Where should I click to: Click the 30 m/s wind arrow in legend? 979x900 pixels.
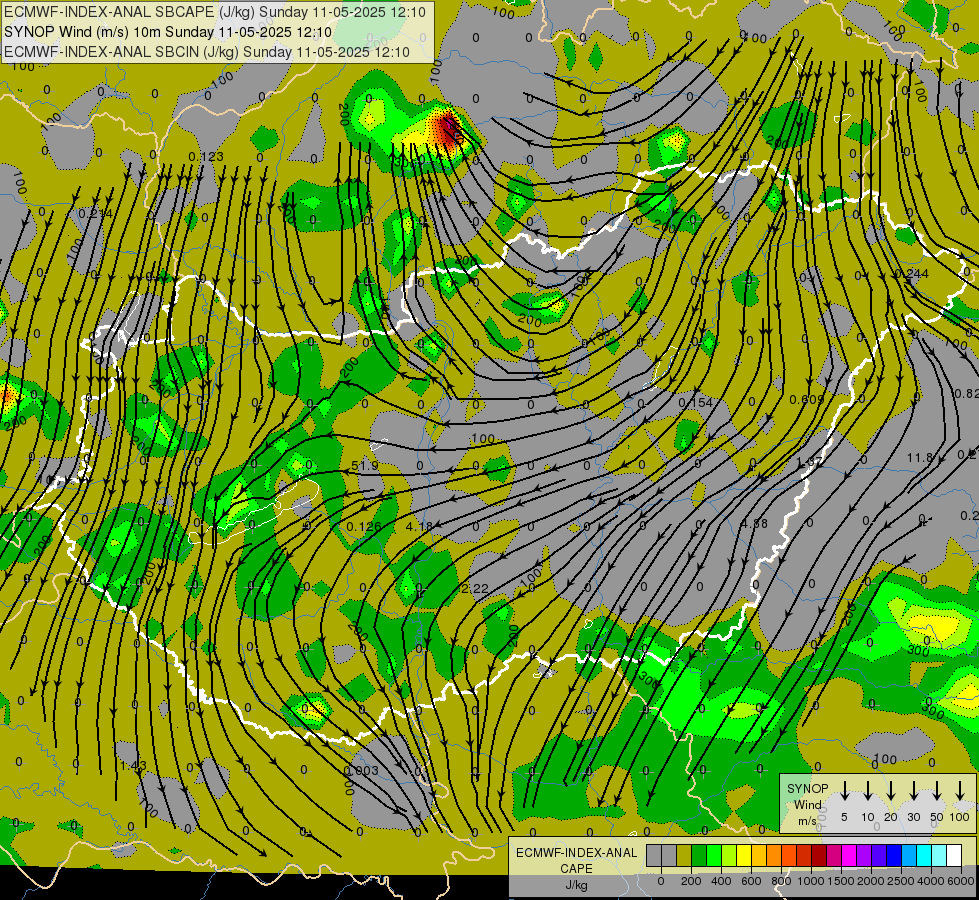click(x=913, y=791)
